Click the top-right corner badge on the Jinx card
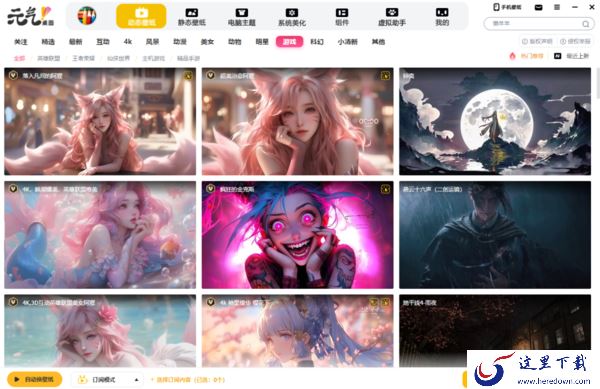This screenshot has width=600, height=389. (x=386, y=189)
